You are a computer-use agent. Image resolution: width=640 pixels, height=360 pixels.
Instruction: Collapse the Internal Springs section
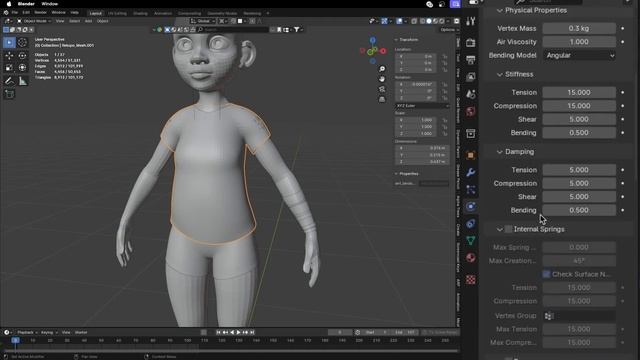pyautogui.click(x=500, y=229)
